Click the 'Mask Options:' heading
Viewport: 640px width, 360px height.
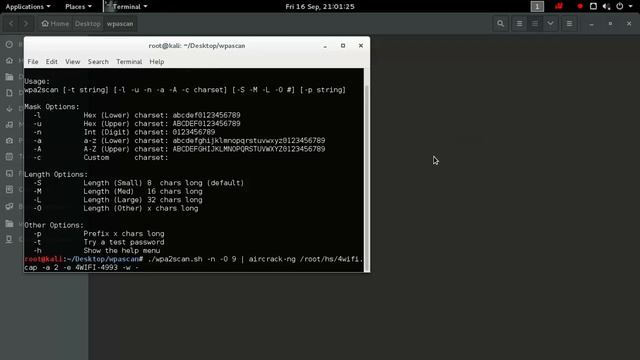pos(52,107)
